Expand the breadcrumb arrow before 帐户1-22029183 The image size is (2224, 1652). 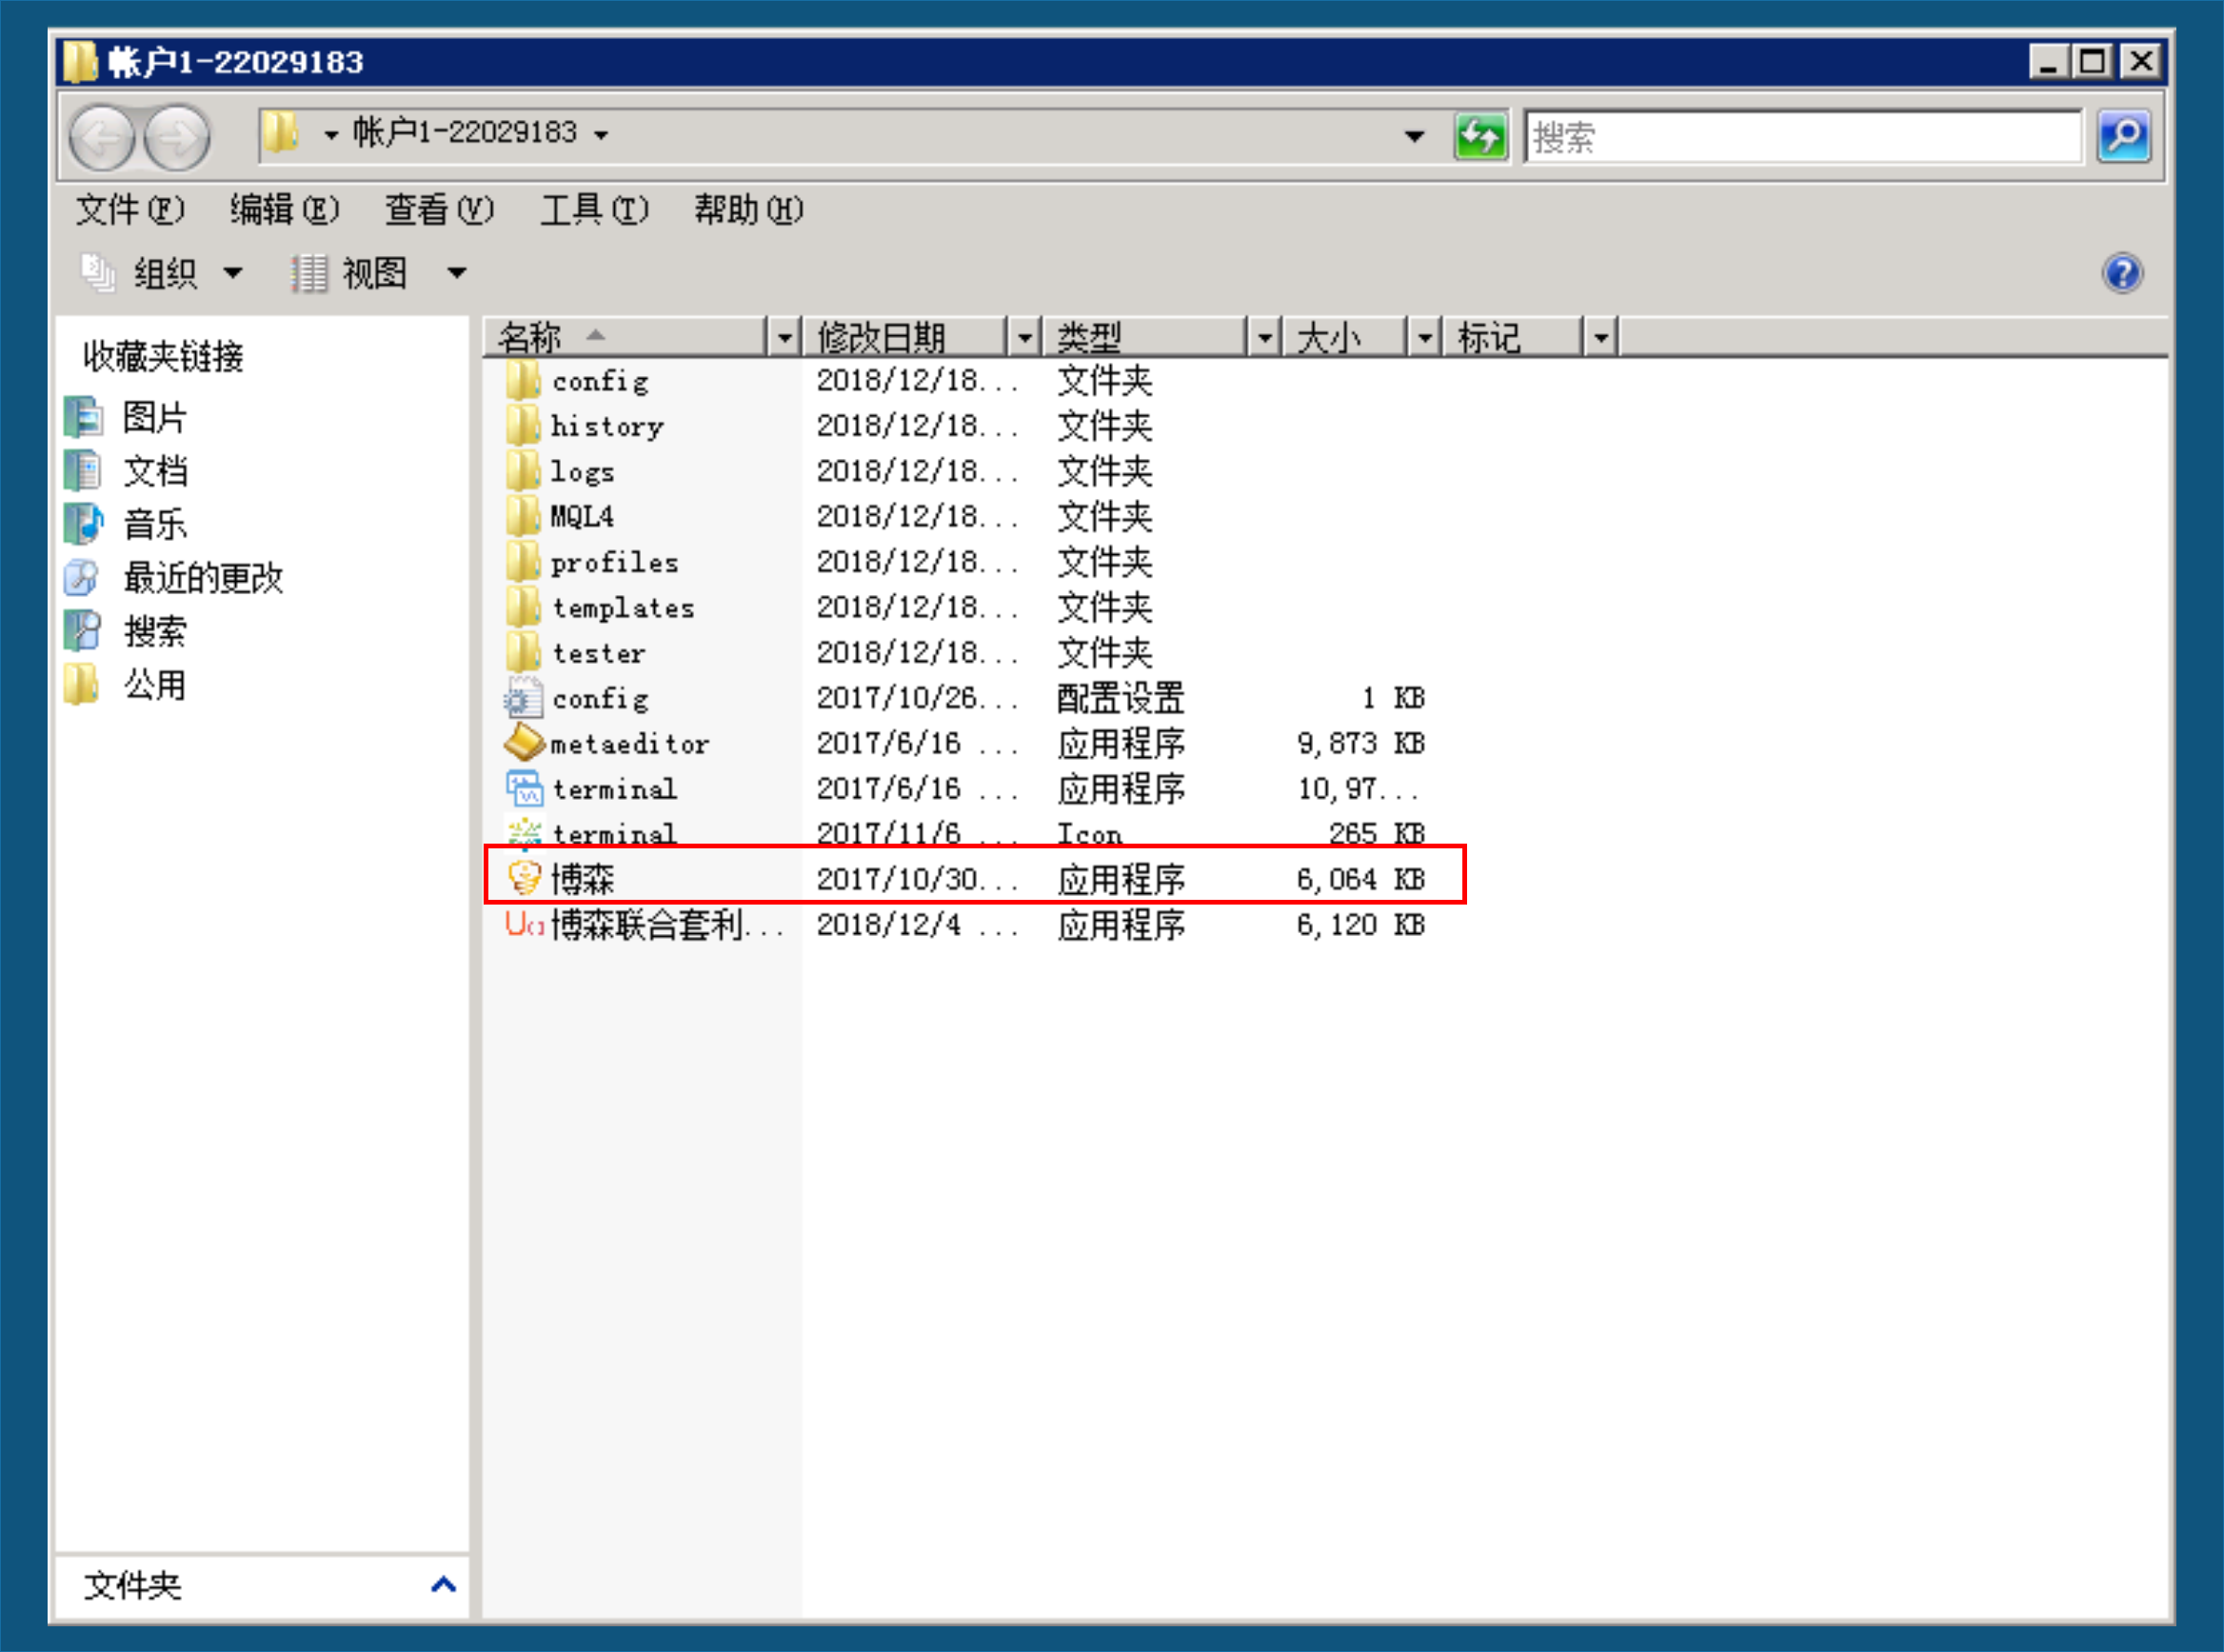point(331,135)
